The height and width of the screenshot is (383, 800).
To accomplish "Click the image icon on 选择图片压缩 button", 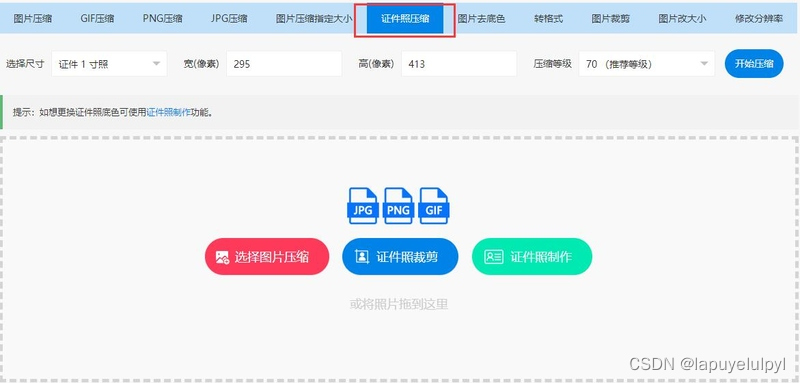I will pos(222,257).
